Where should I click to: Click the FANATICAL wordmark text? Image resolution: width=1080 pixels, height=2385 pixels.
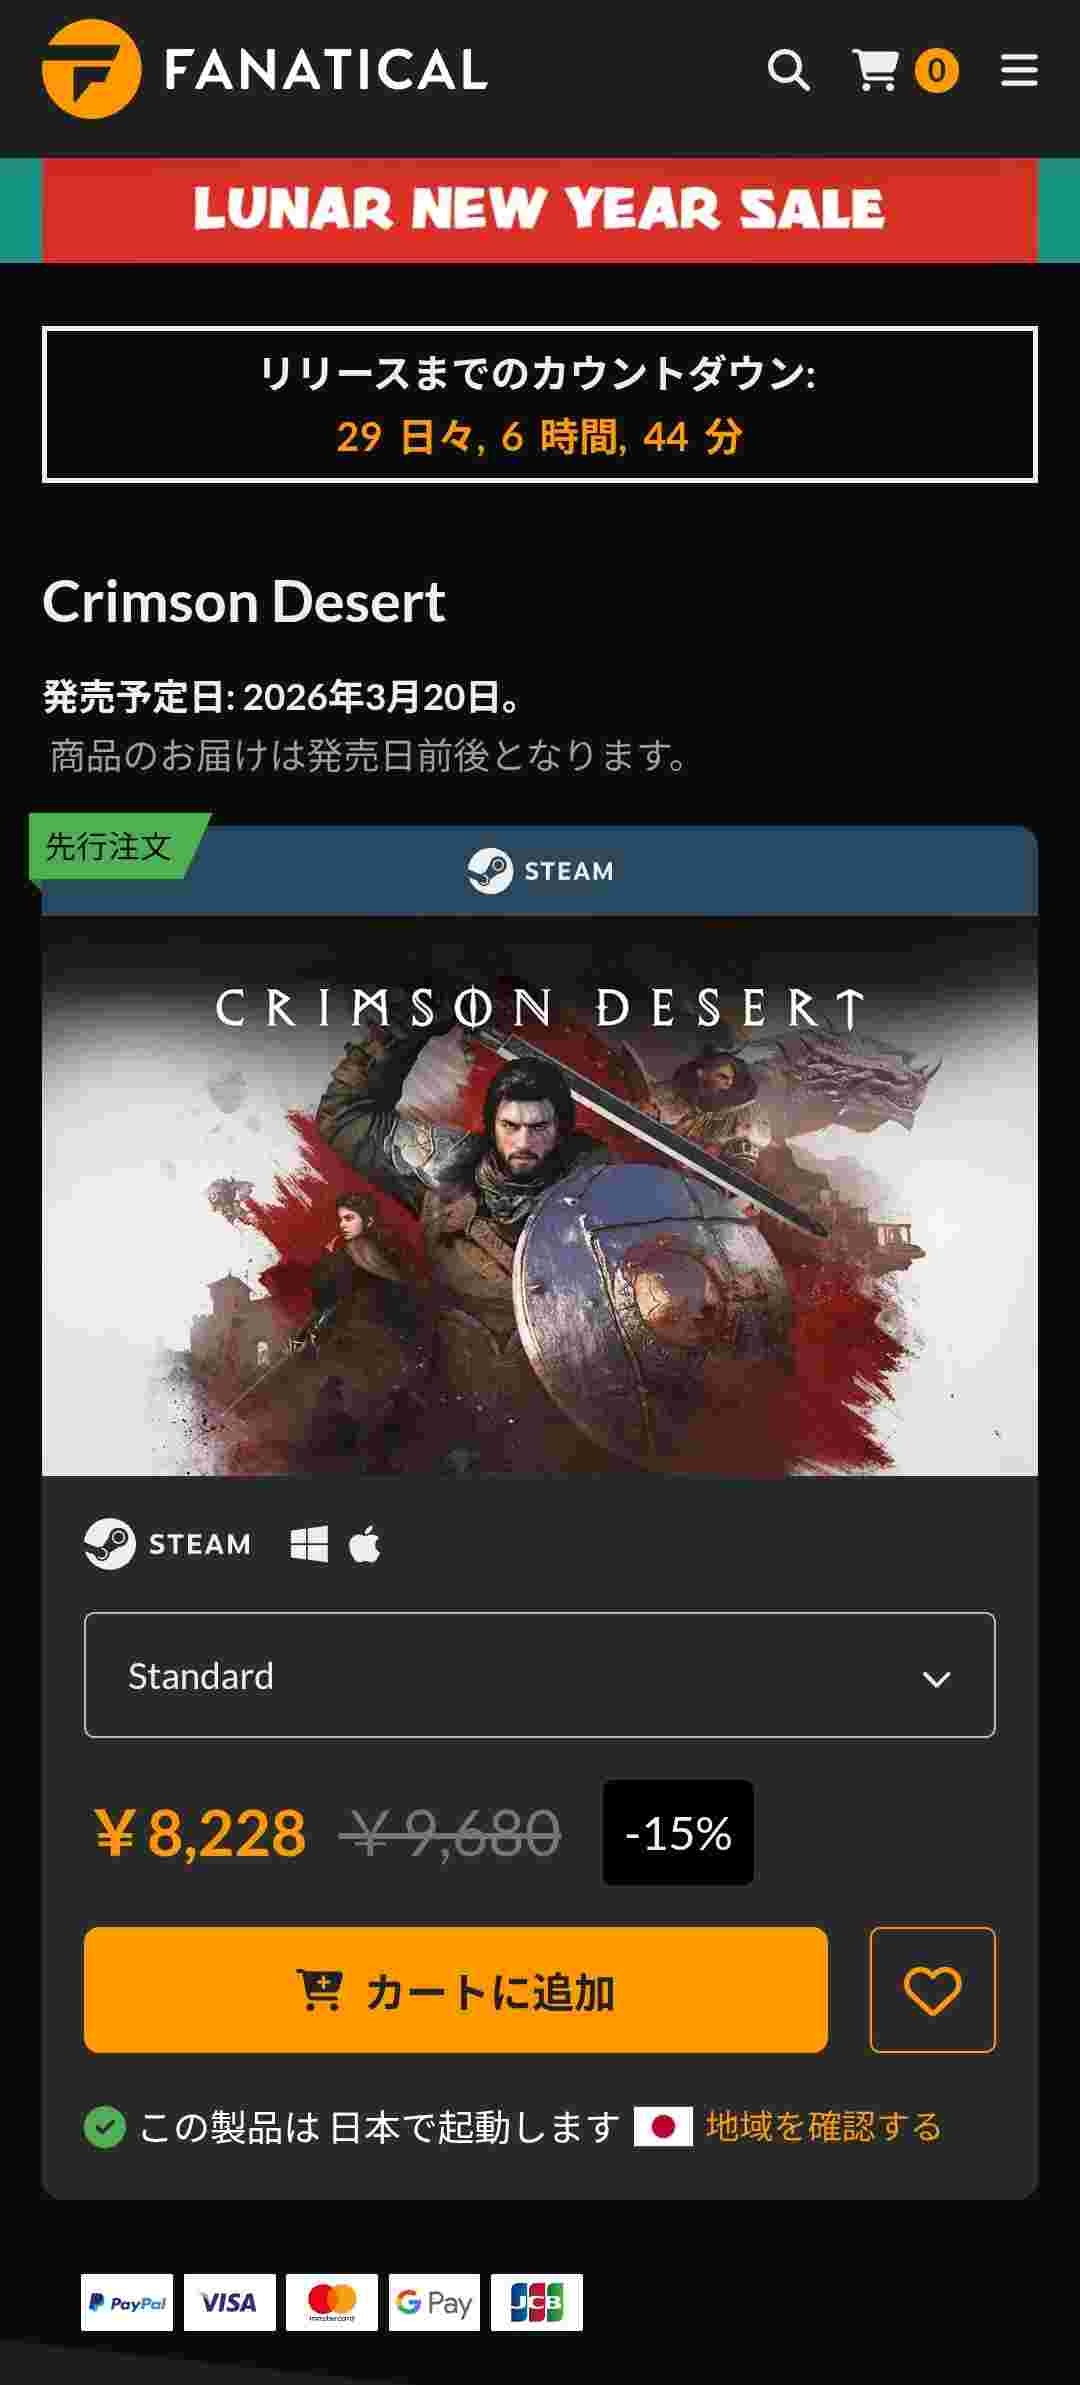326,70
